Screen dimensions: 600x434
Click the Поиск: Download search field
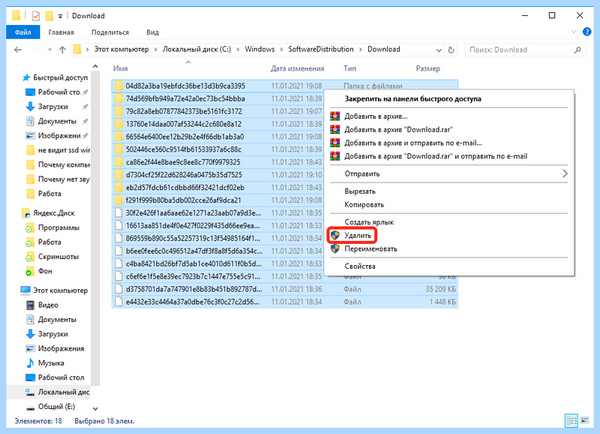coord(525,50)
